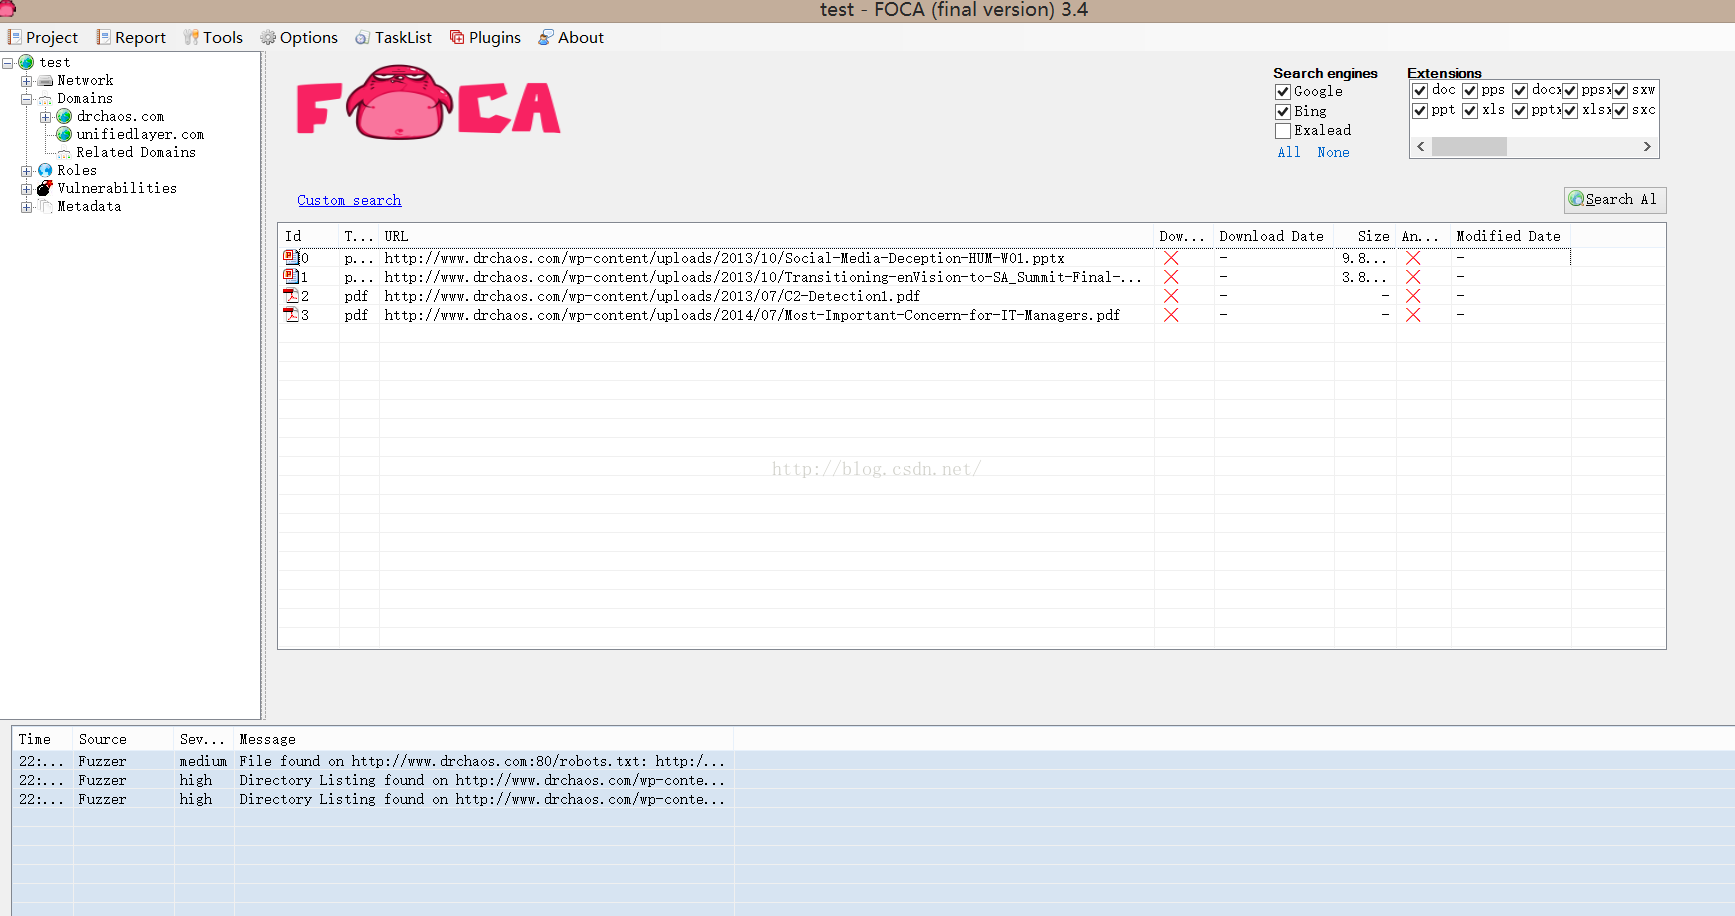1735x916 pixels.
Task: Click the Network drive icon in the tree
Action: point(45,80)
